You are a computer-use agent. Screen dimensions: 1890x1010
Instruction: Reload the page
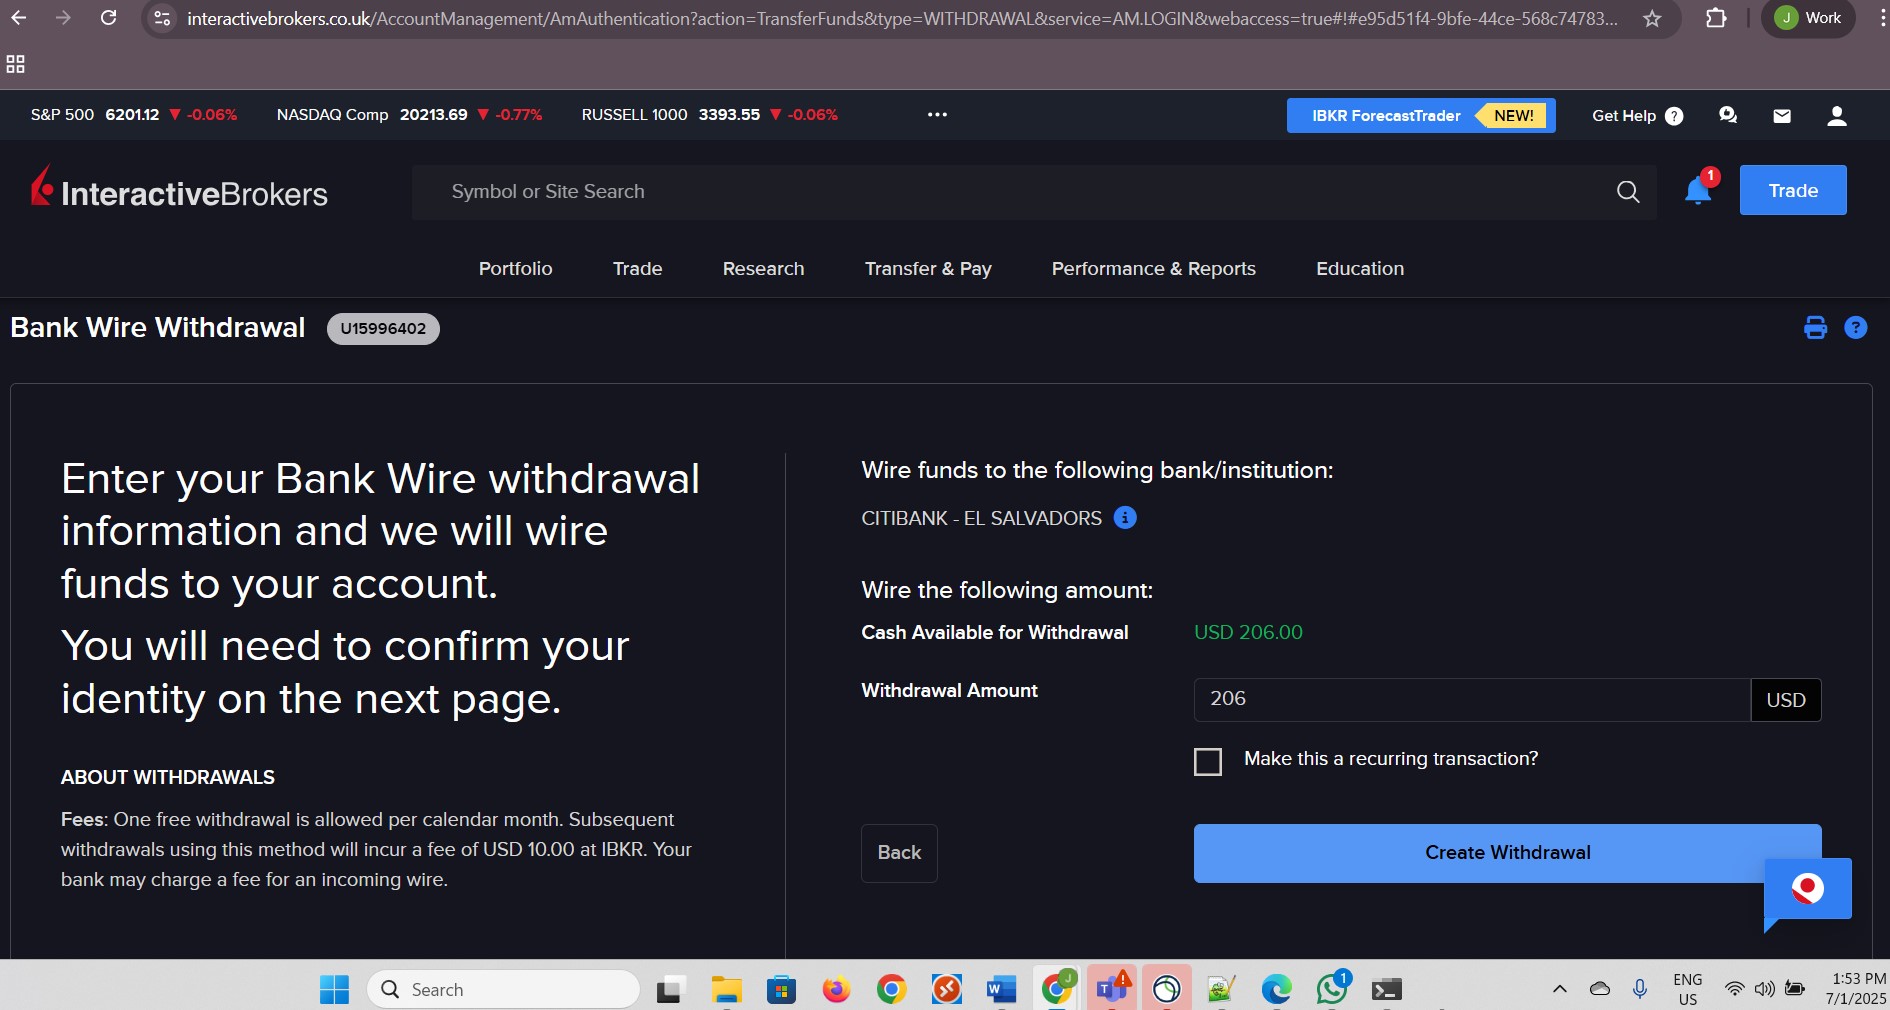click(109, 18)
